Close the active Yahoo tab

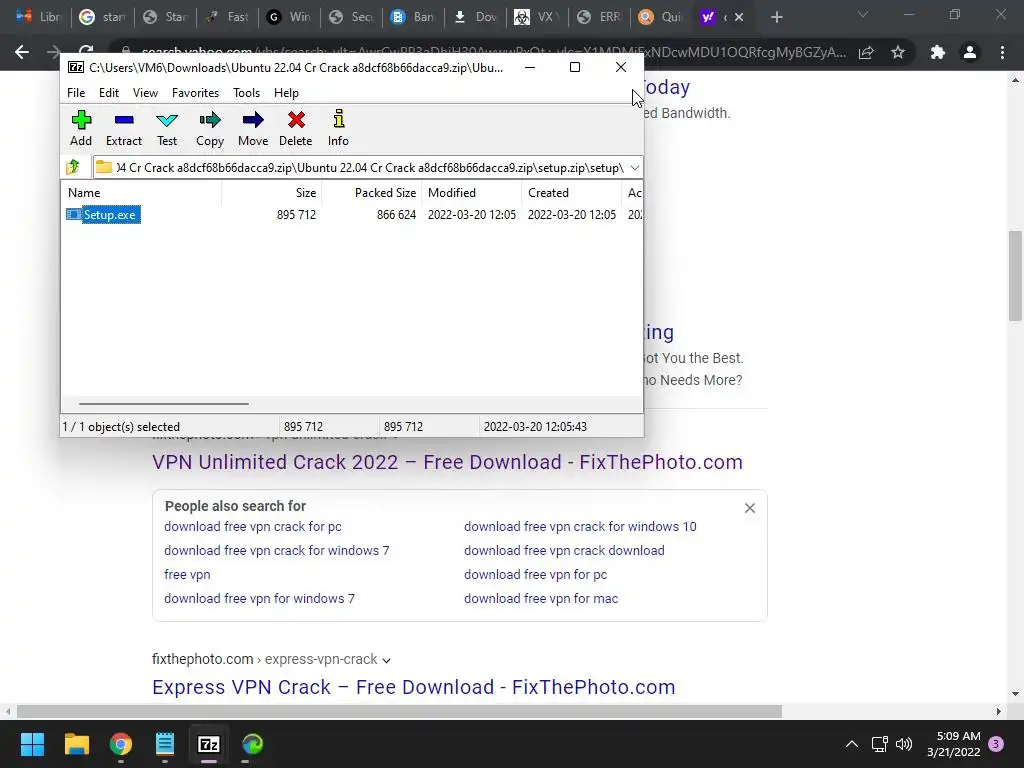coord(739,18)
